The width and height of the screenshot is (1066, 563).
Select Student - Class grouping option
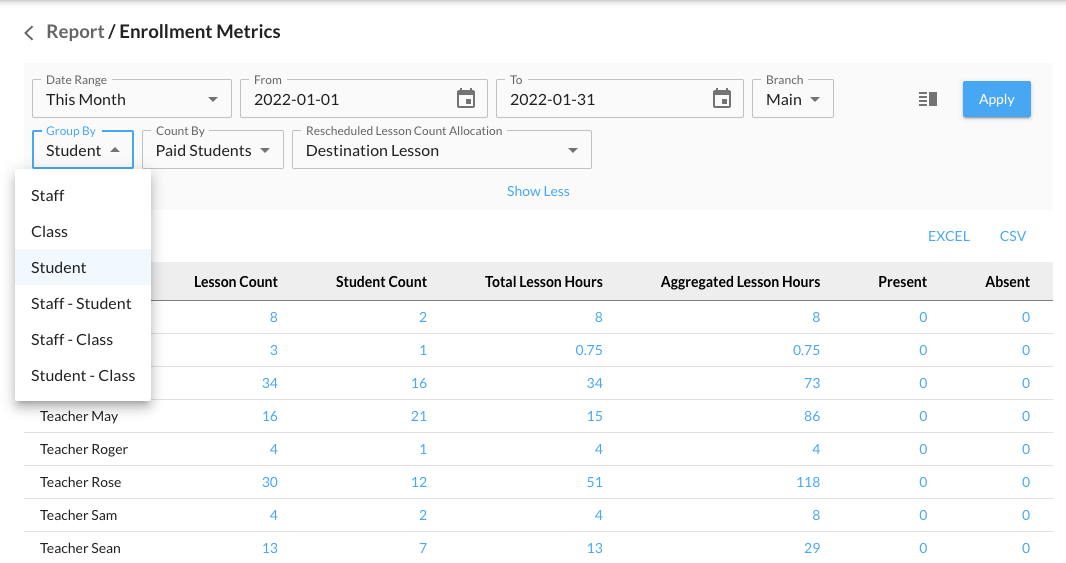pyautogui.click(x=83, y=376)
